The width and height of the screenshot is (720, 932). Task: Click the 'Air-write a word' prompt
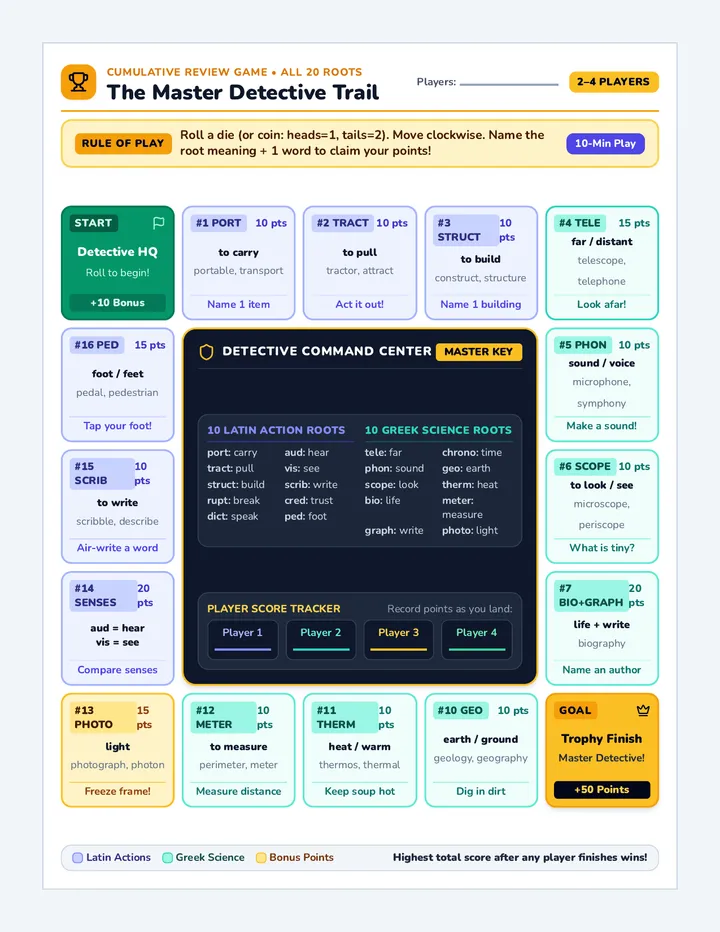click(x=118, y=547)
